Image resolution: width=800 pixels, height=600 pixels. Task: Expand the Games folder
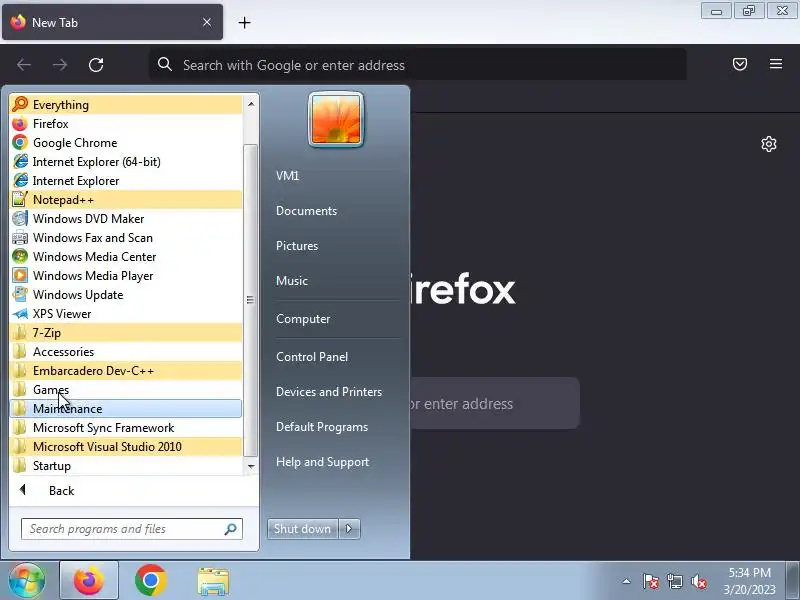(x=126, y=390)
